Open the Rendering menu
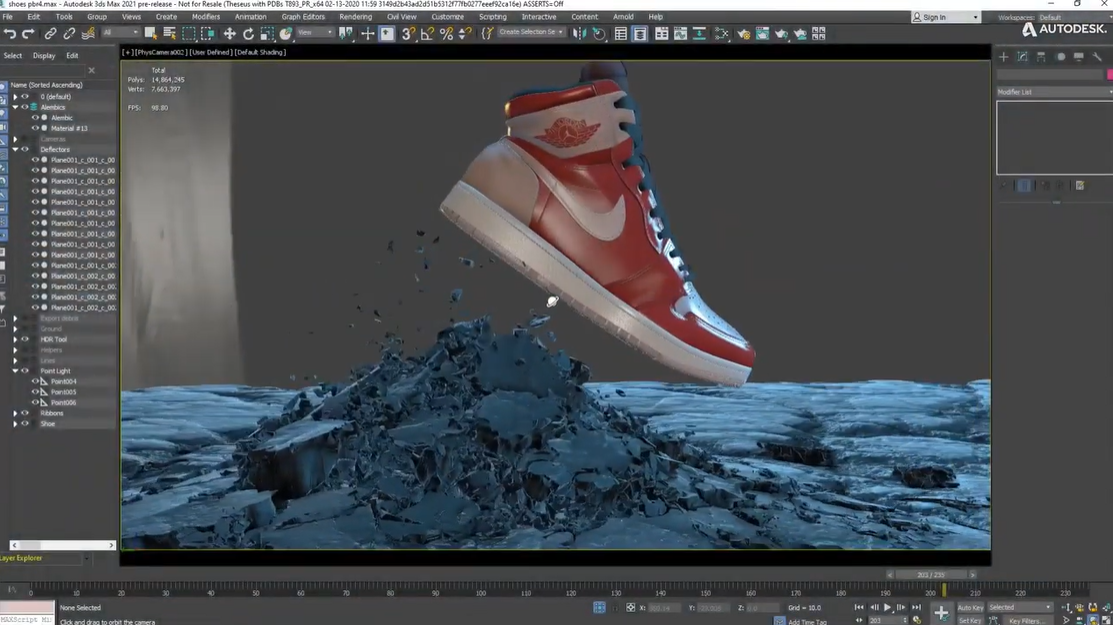Image resolution: width=1113 pixels, height=625 pixels. pos(356,16)
